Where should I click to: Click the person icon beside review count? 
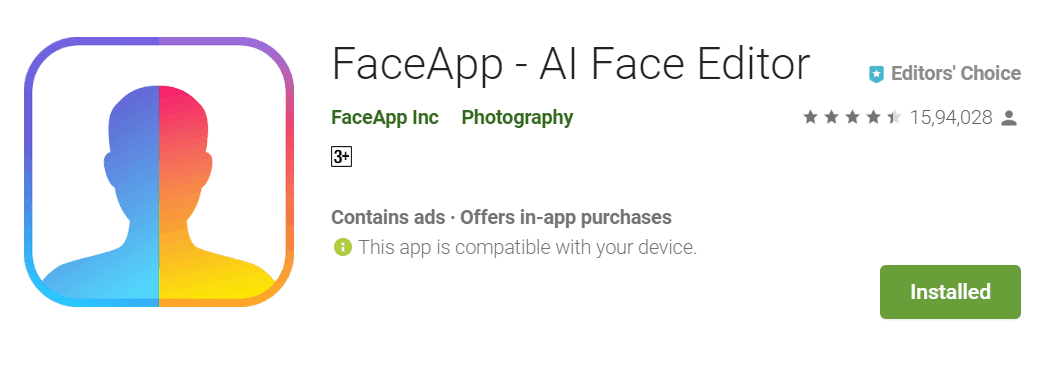1009,118
